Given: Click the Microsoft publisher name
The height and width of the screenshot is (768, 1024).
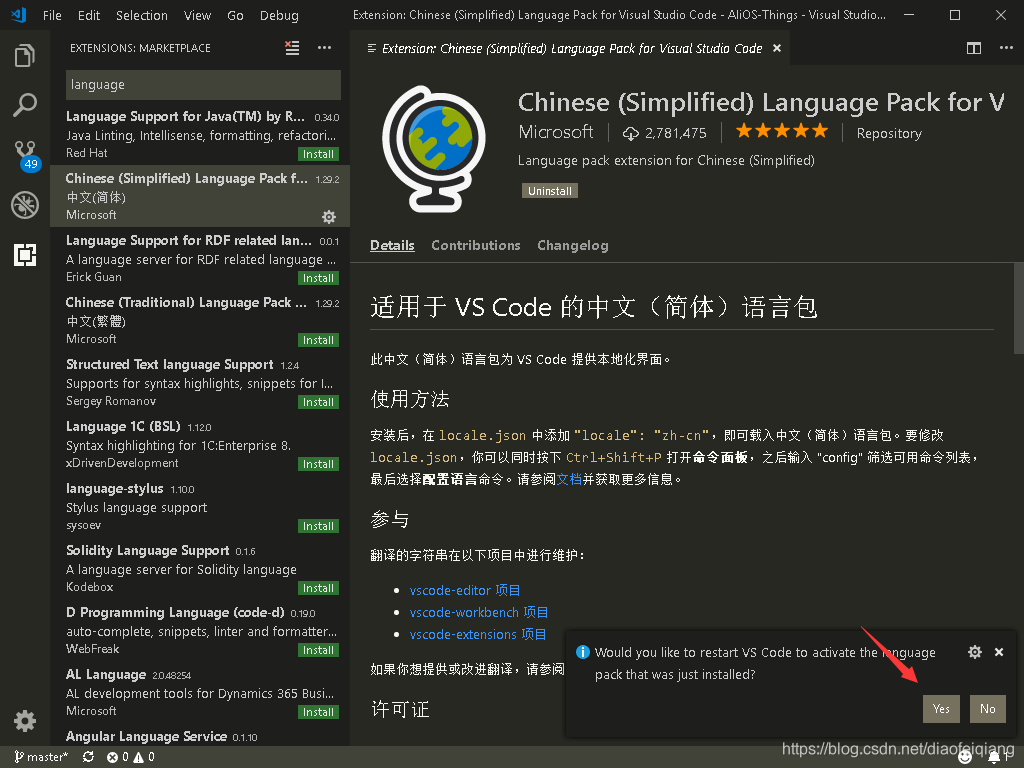Looking at the screenshot, I should [556, 132].
